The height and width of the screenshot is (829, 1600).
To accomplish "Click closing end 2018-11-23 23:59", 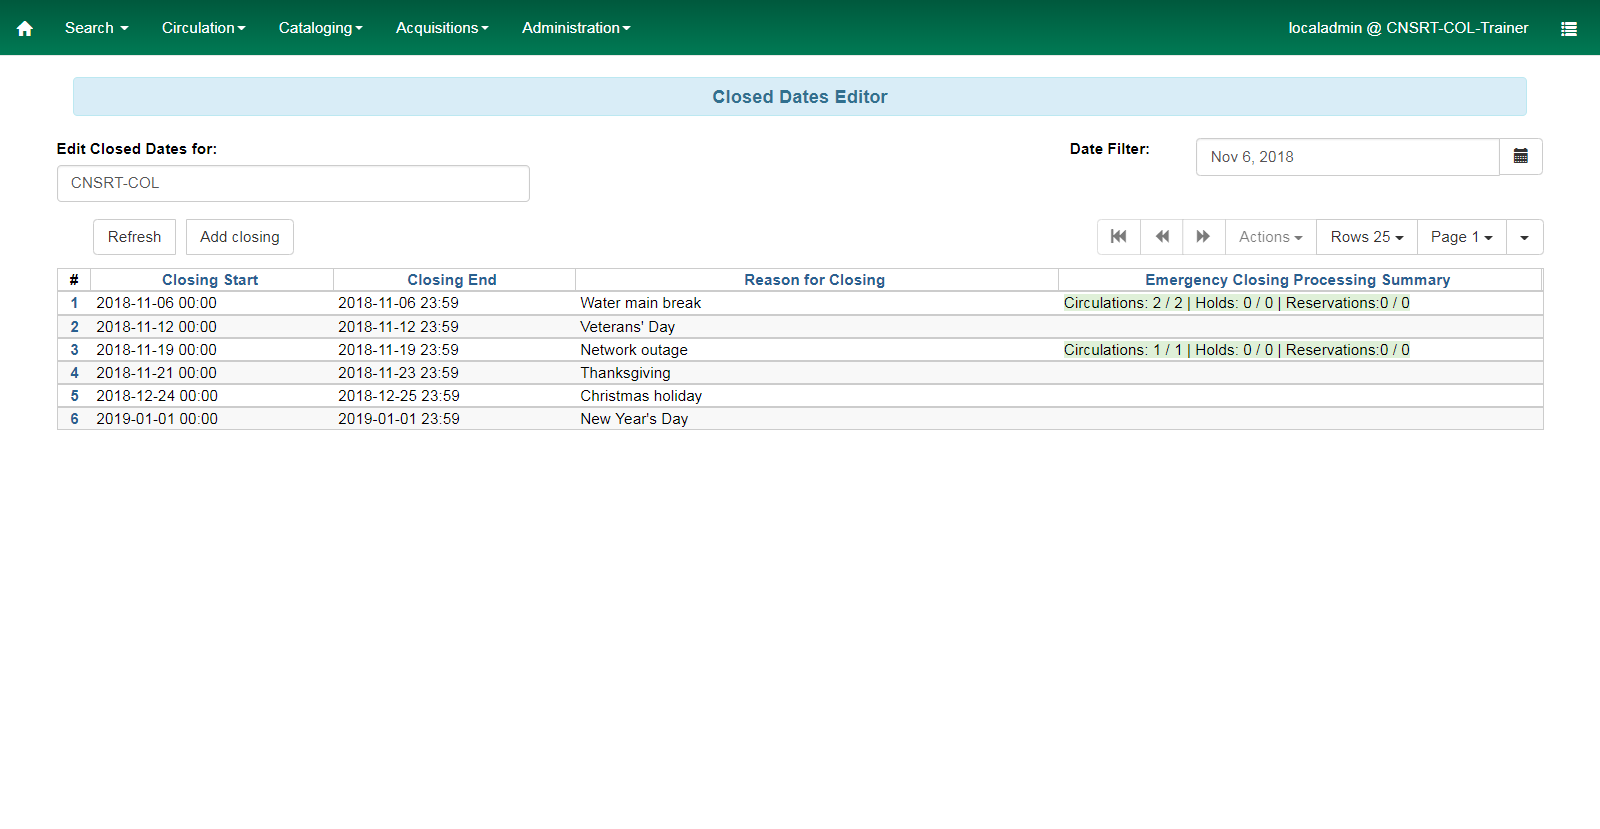I will [398, 373].
